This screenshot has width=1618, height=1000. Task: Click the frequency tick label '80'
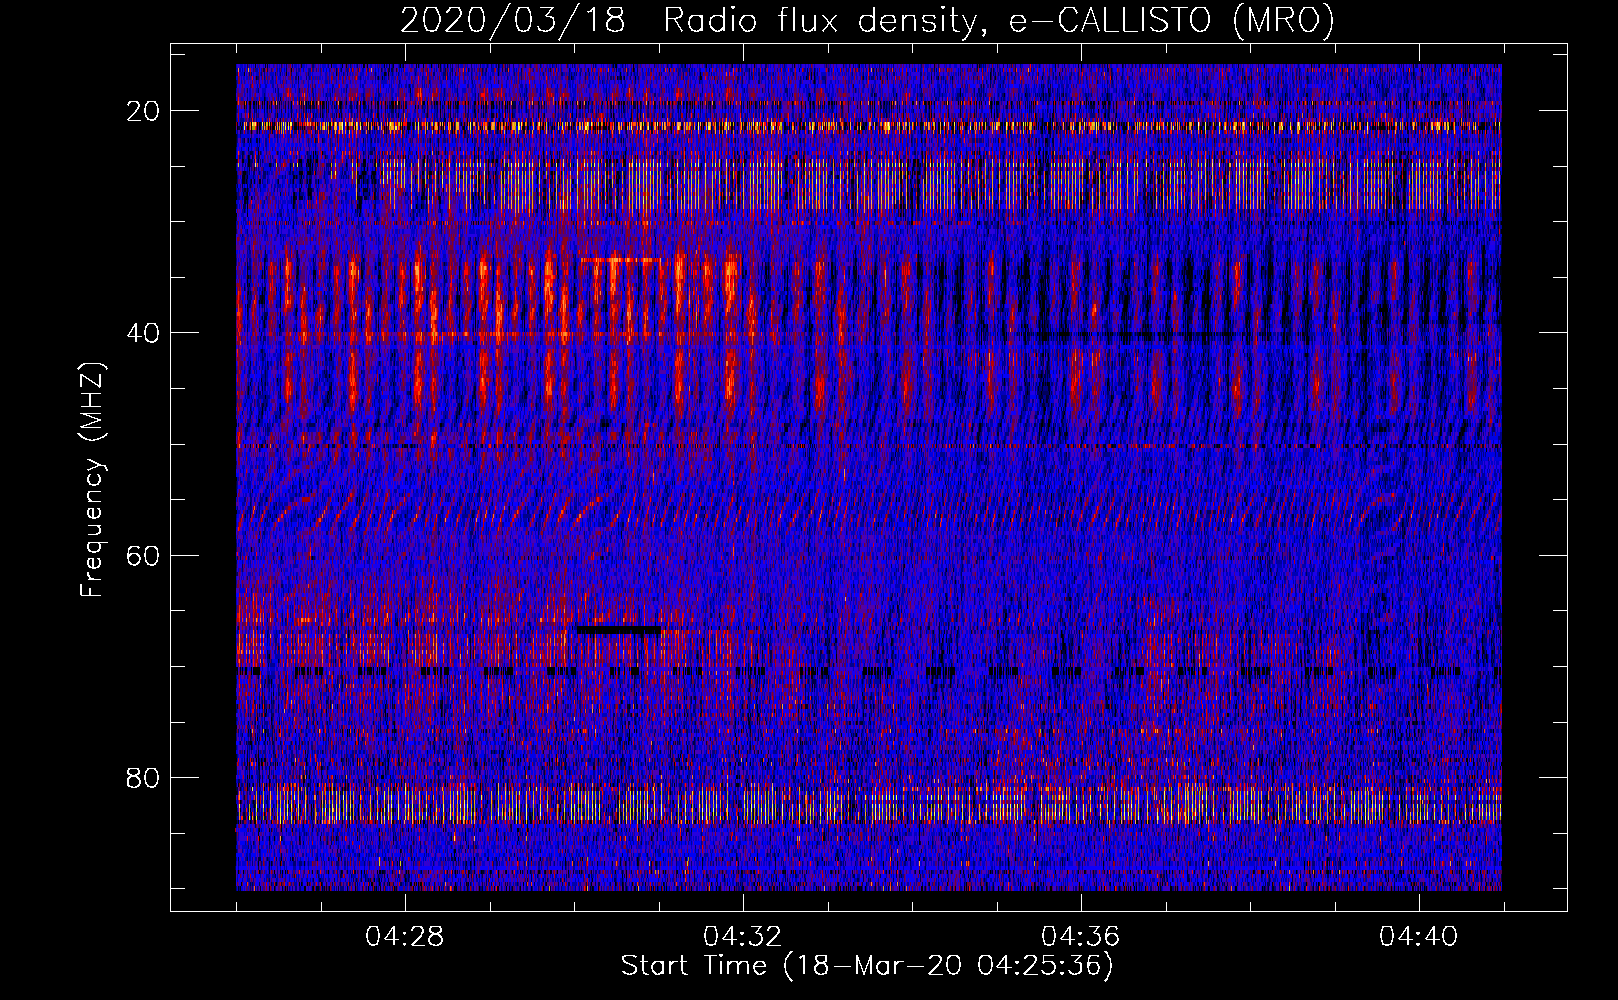point(144,777)
